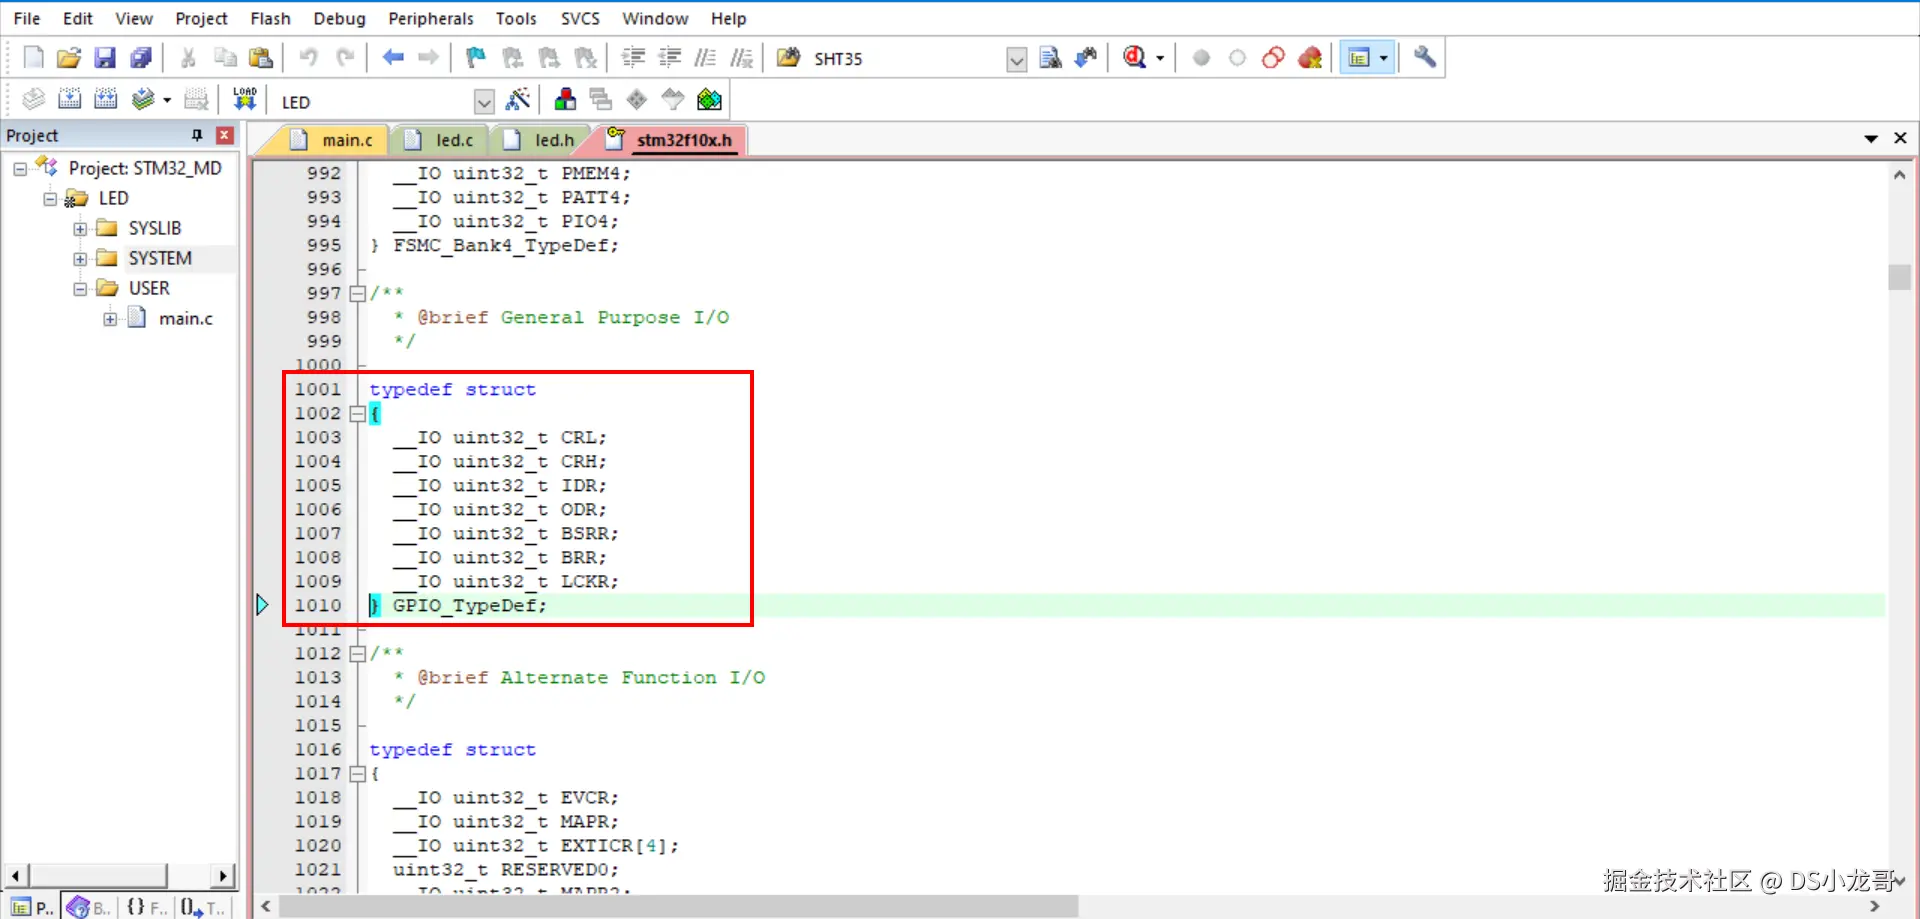Collapse the LED target node

50,199
